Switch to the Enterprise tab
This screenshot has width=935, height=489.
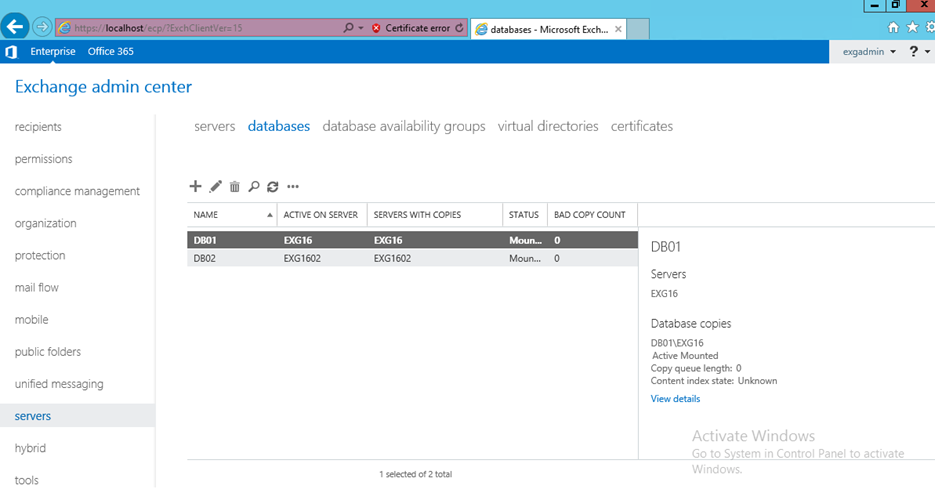point(53,51)
